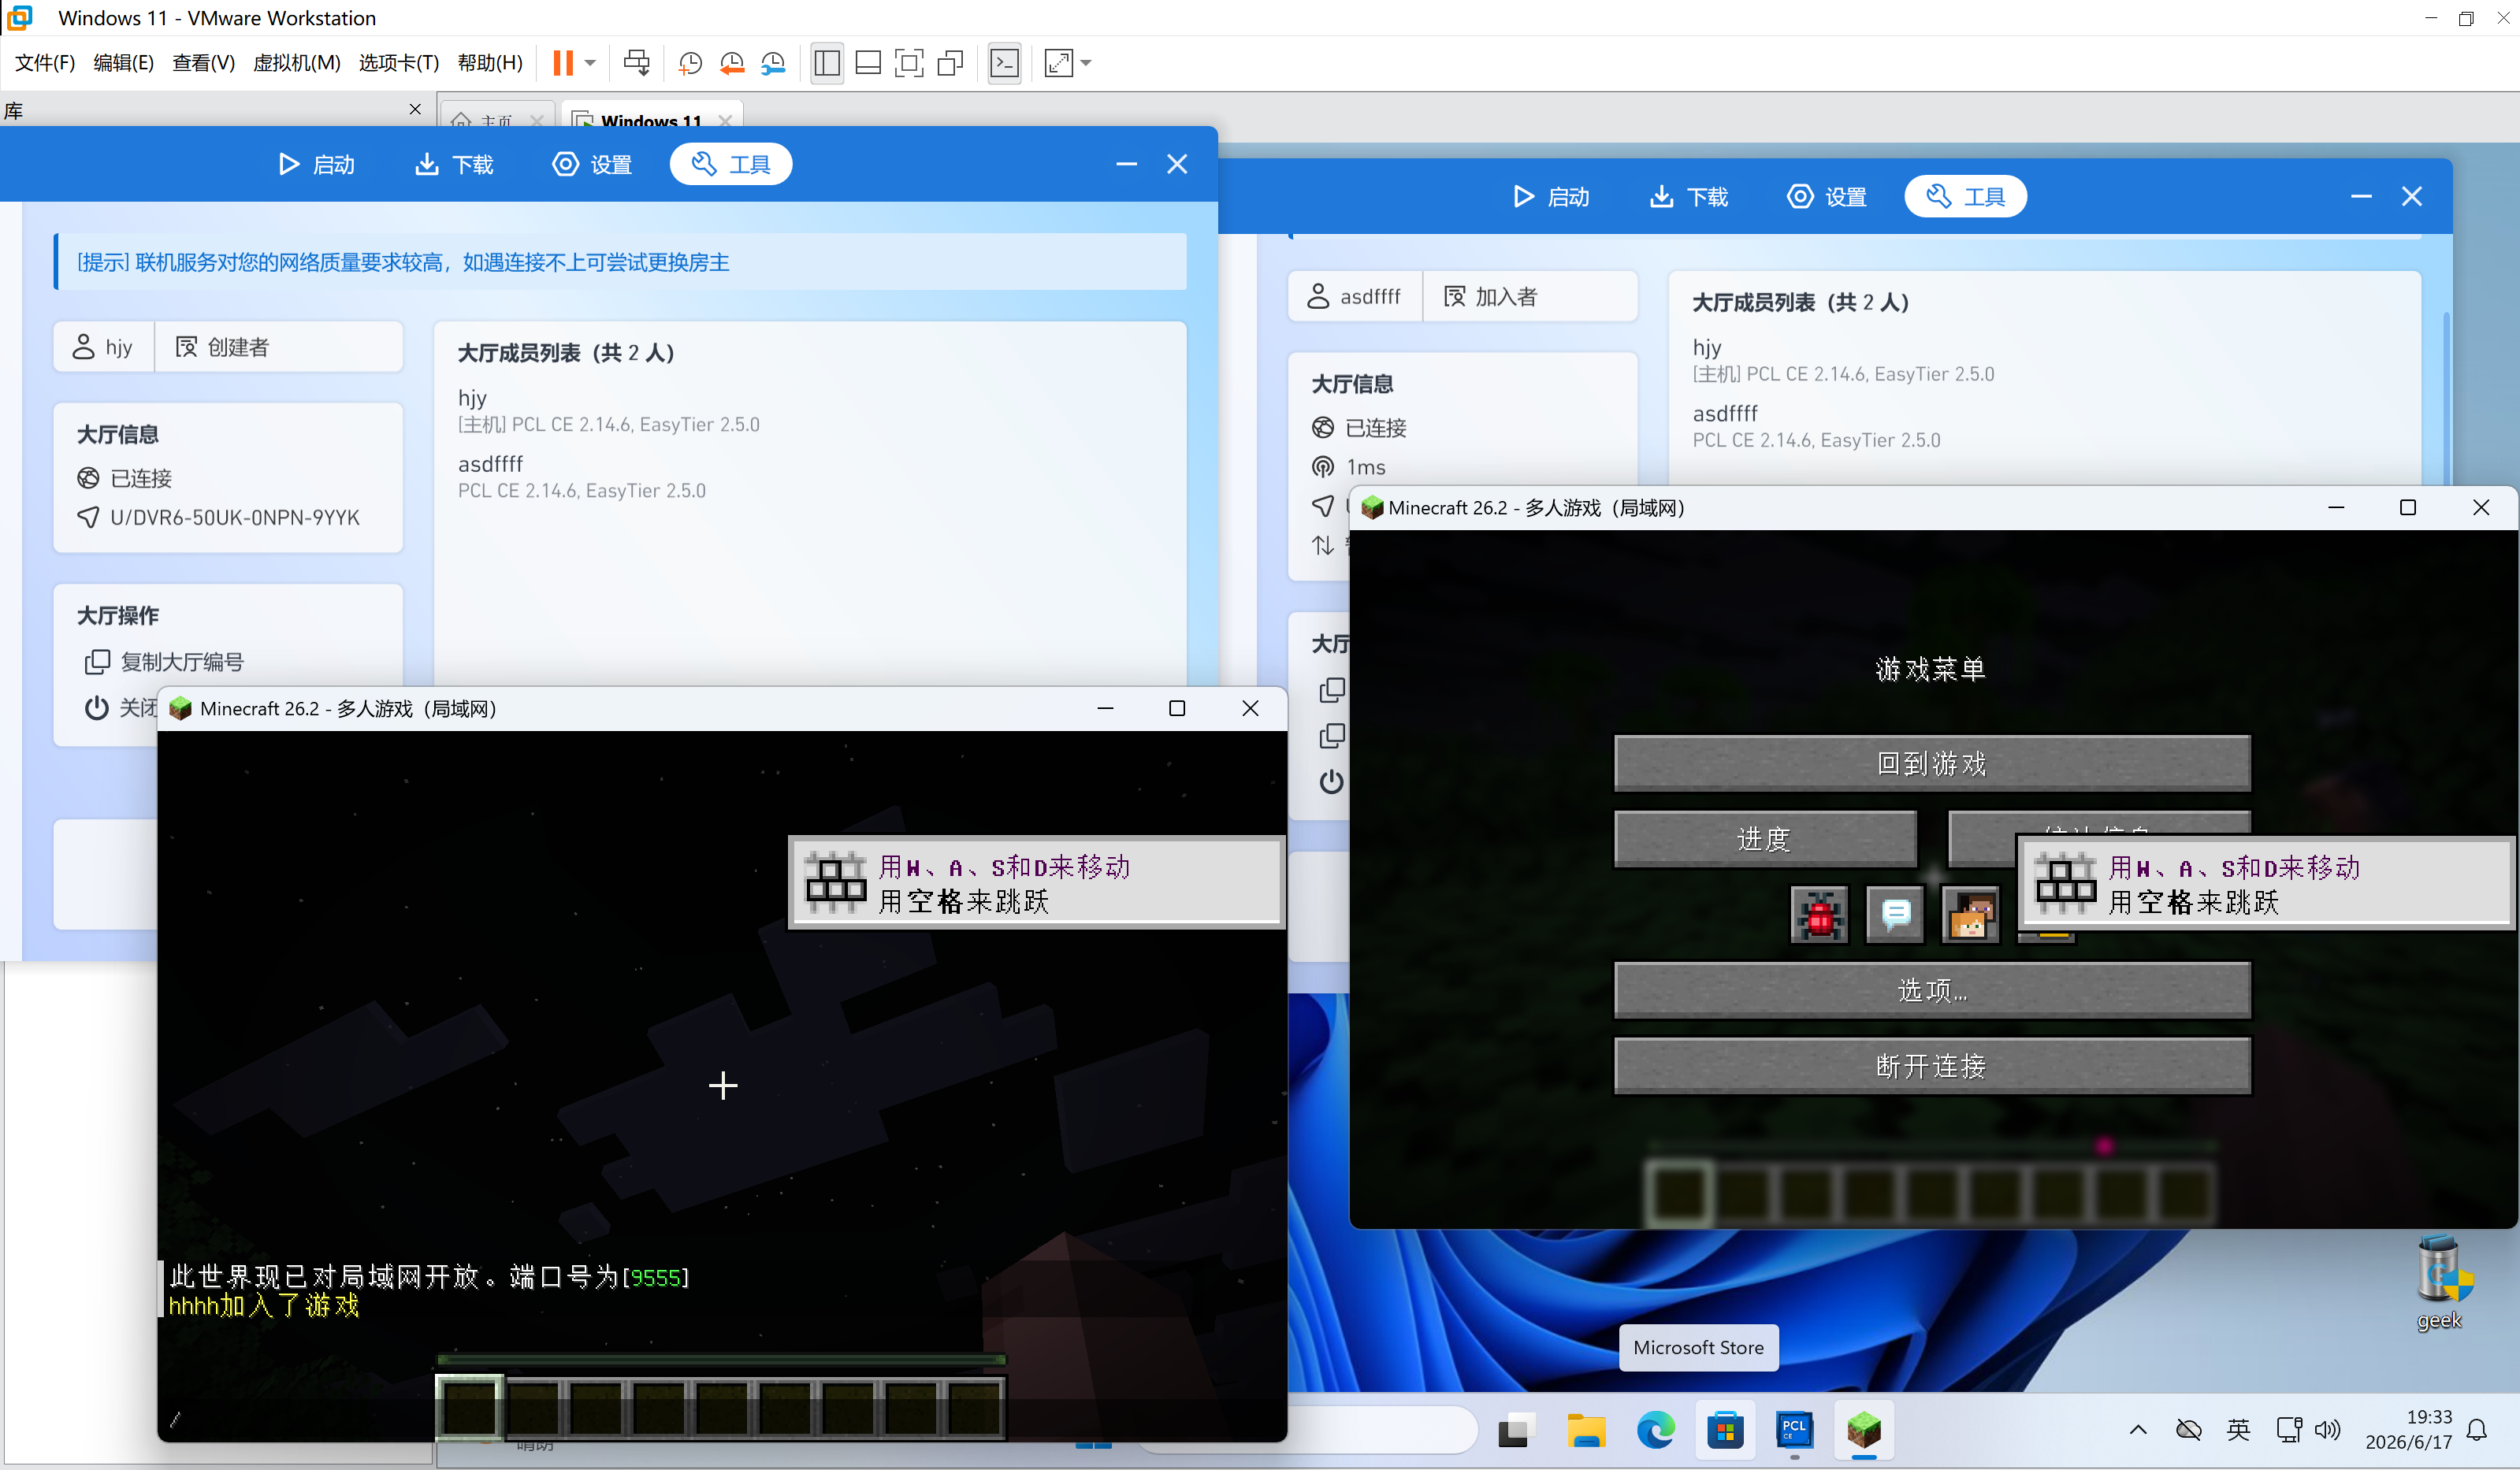Open the dropdown arrow beside the pause button
The height and width of the screenshot is (1470, 2520).
click(x=590, y=63)
